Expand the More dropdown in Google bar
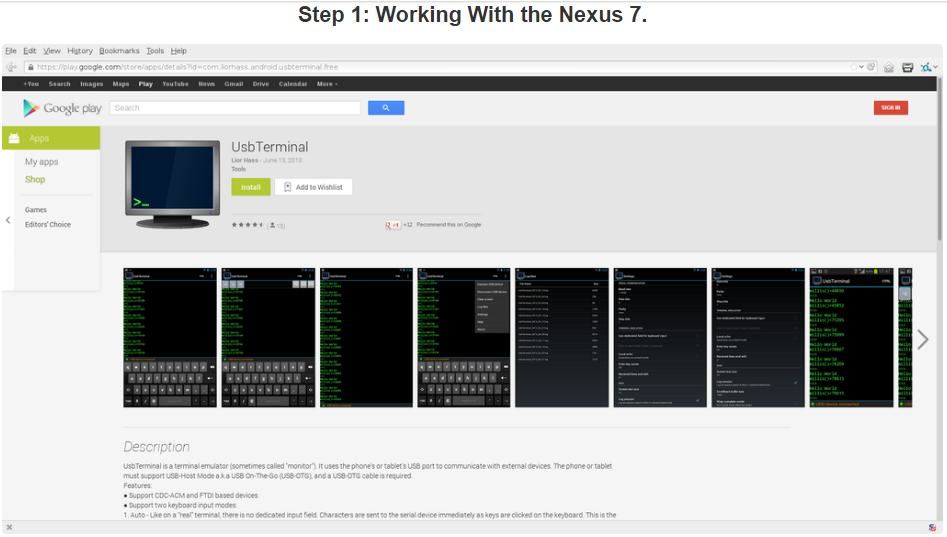947x537 pixels. (x=327, y=84)
